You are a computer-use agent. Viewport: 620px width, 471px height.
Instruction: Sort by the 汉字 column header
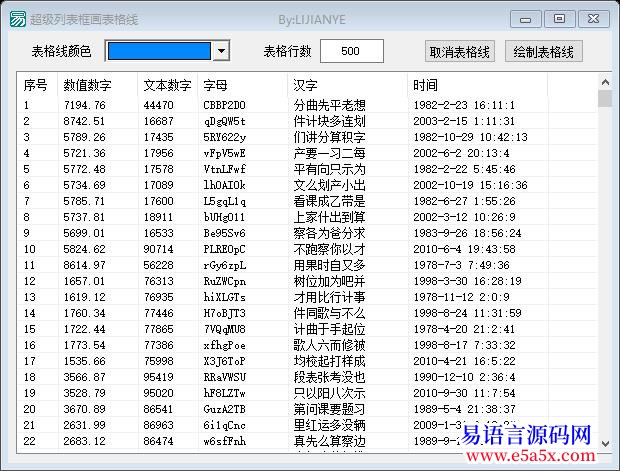point(348,85)
